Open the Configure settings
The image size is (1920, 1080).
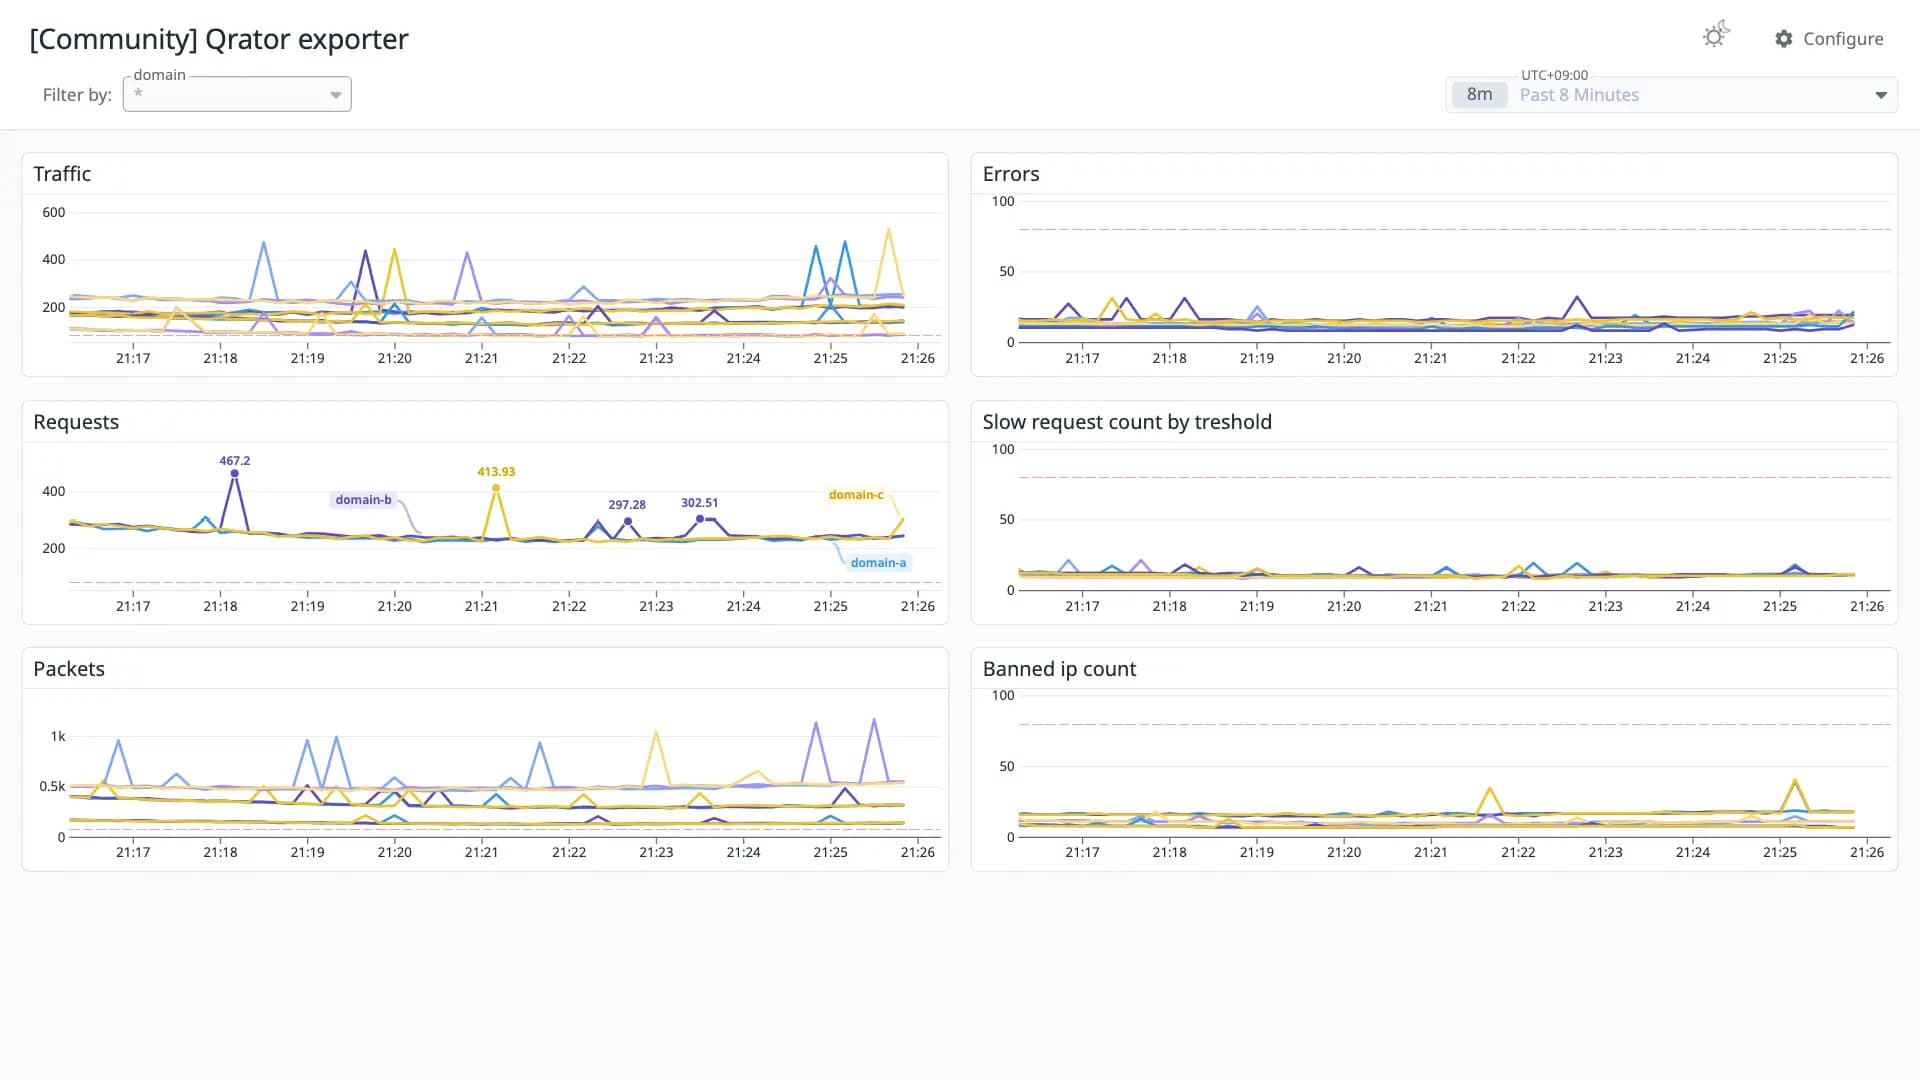(x=1829, y=39)
